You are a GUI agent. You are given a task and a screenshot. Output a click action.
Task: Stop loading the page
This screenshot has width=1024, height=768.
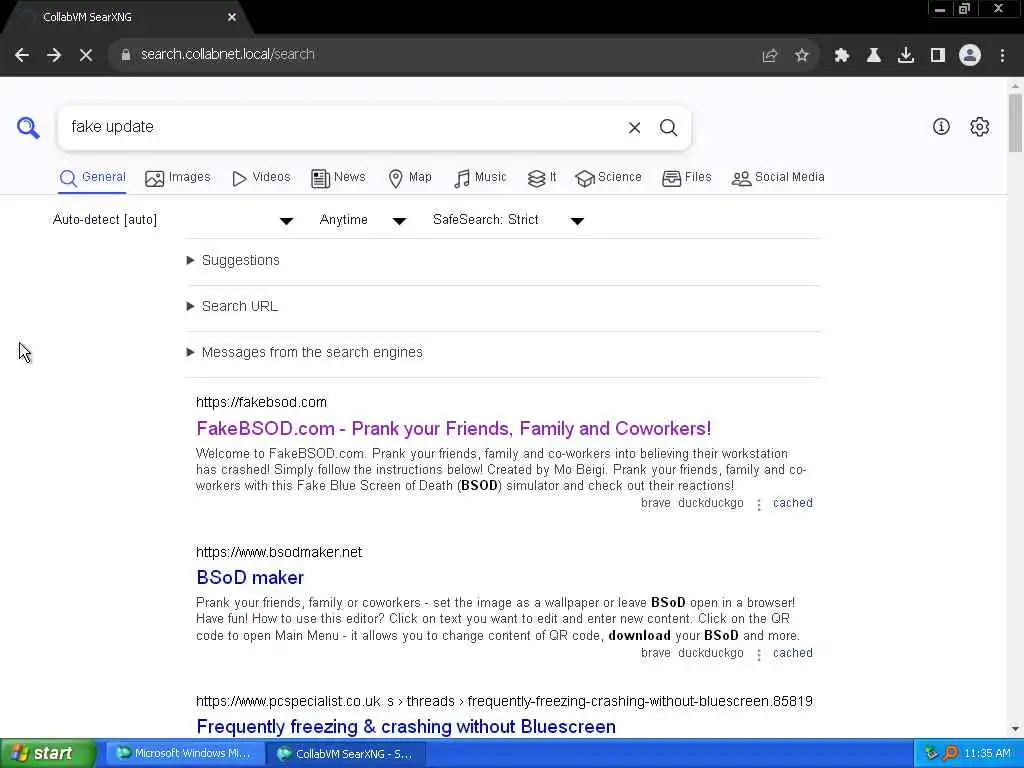click(x=86, y=55)
